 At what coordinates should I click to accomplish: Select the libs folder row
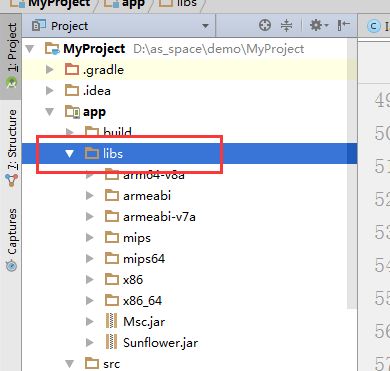click(189, 154)
